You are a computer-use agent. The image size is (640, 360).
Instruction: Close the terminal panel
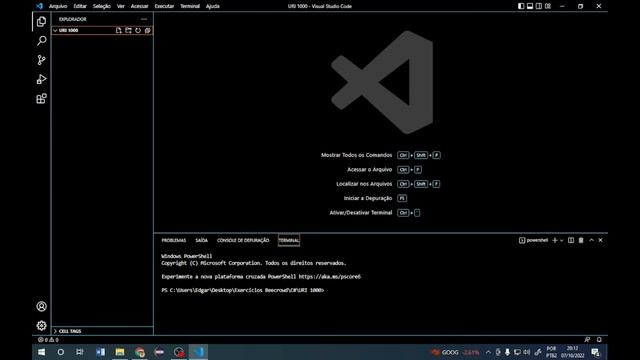coord(600,240)
